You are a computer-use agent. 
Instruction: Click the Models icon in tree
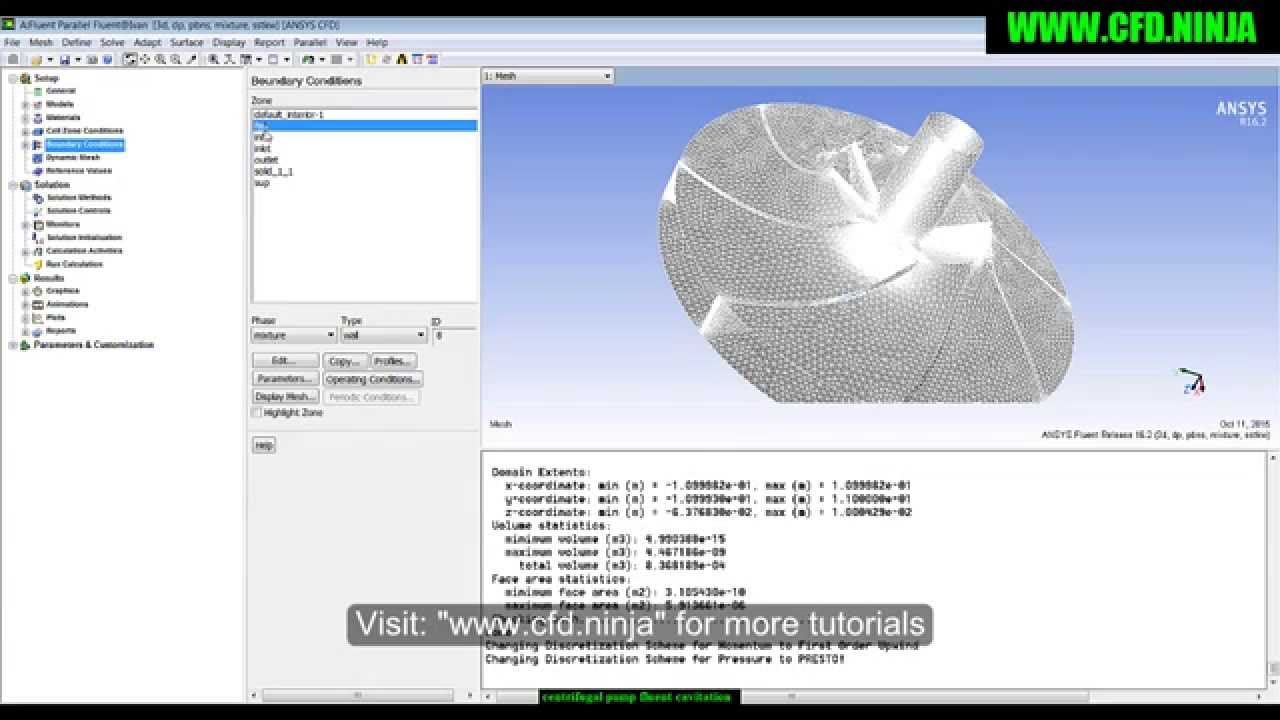coord(38,104)
